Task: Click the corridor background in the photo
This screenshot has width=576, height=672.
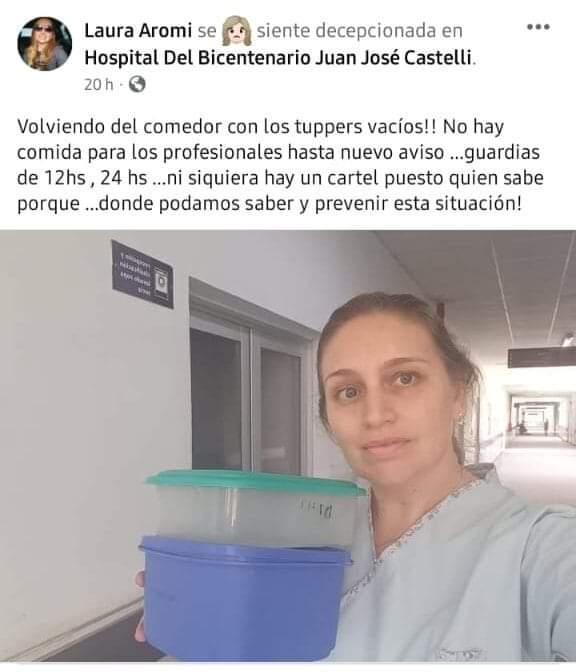Action: pyautogui.click(x=538, y=420)
